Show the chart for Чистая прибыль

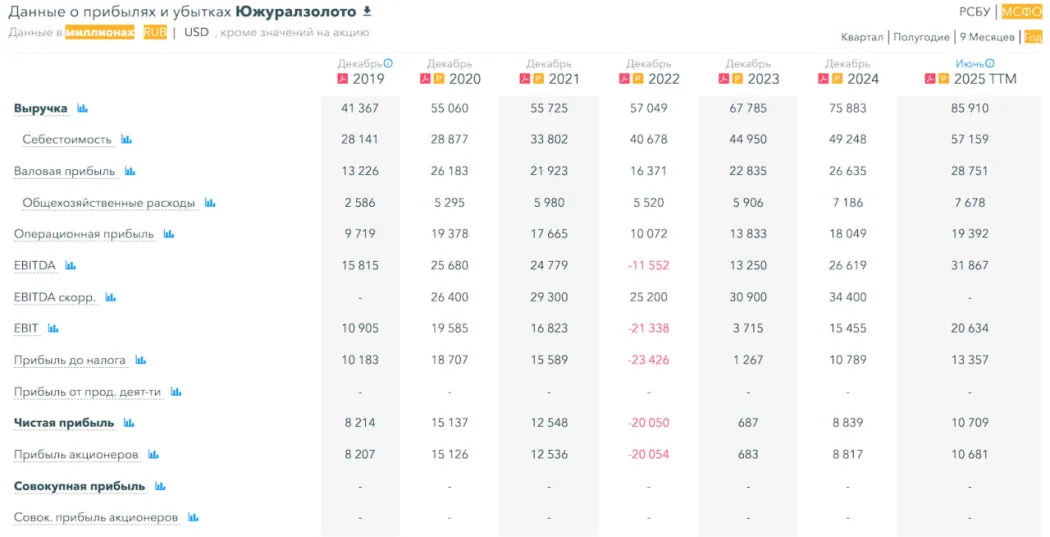tap(129, 423)
